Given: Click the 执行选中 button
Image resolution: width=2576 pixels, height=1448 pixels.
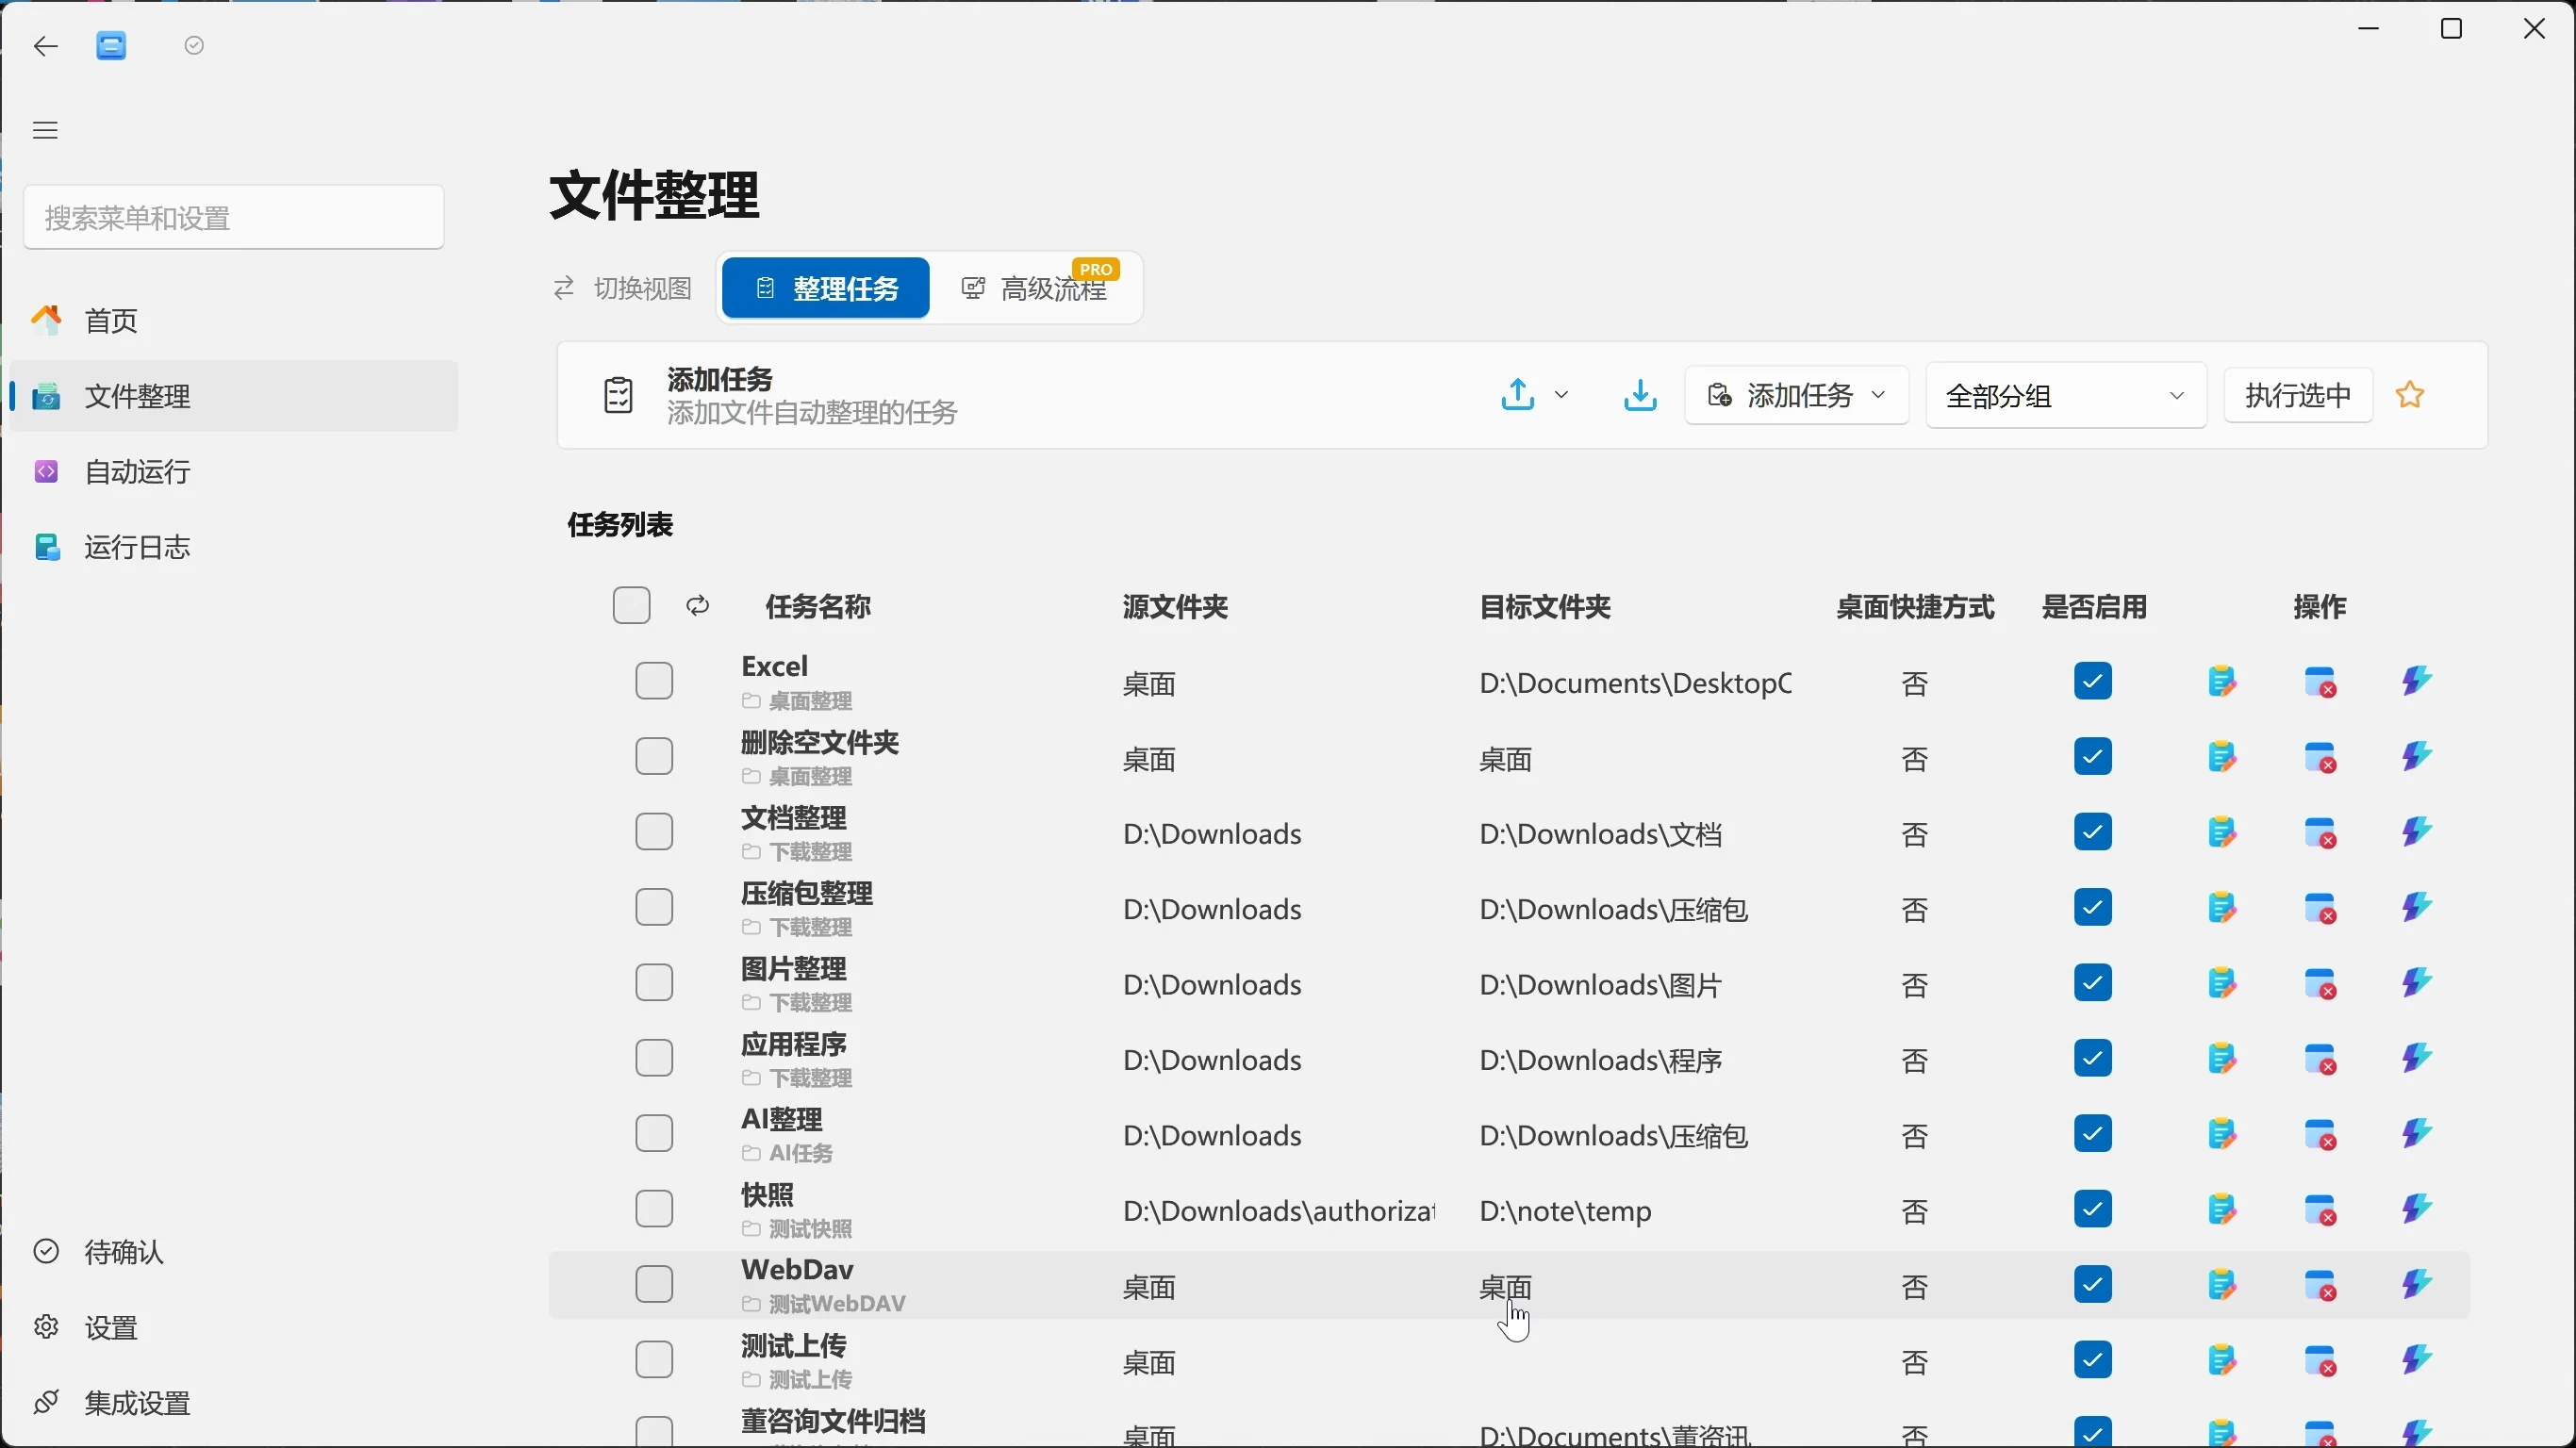Looking at the screenshot, I should pyautogui.click(x=2298, y=396).
